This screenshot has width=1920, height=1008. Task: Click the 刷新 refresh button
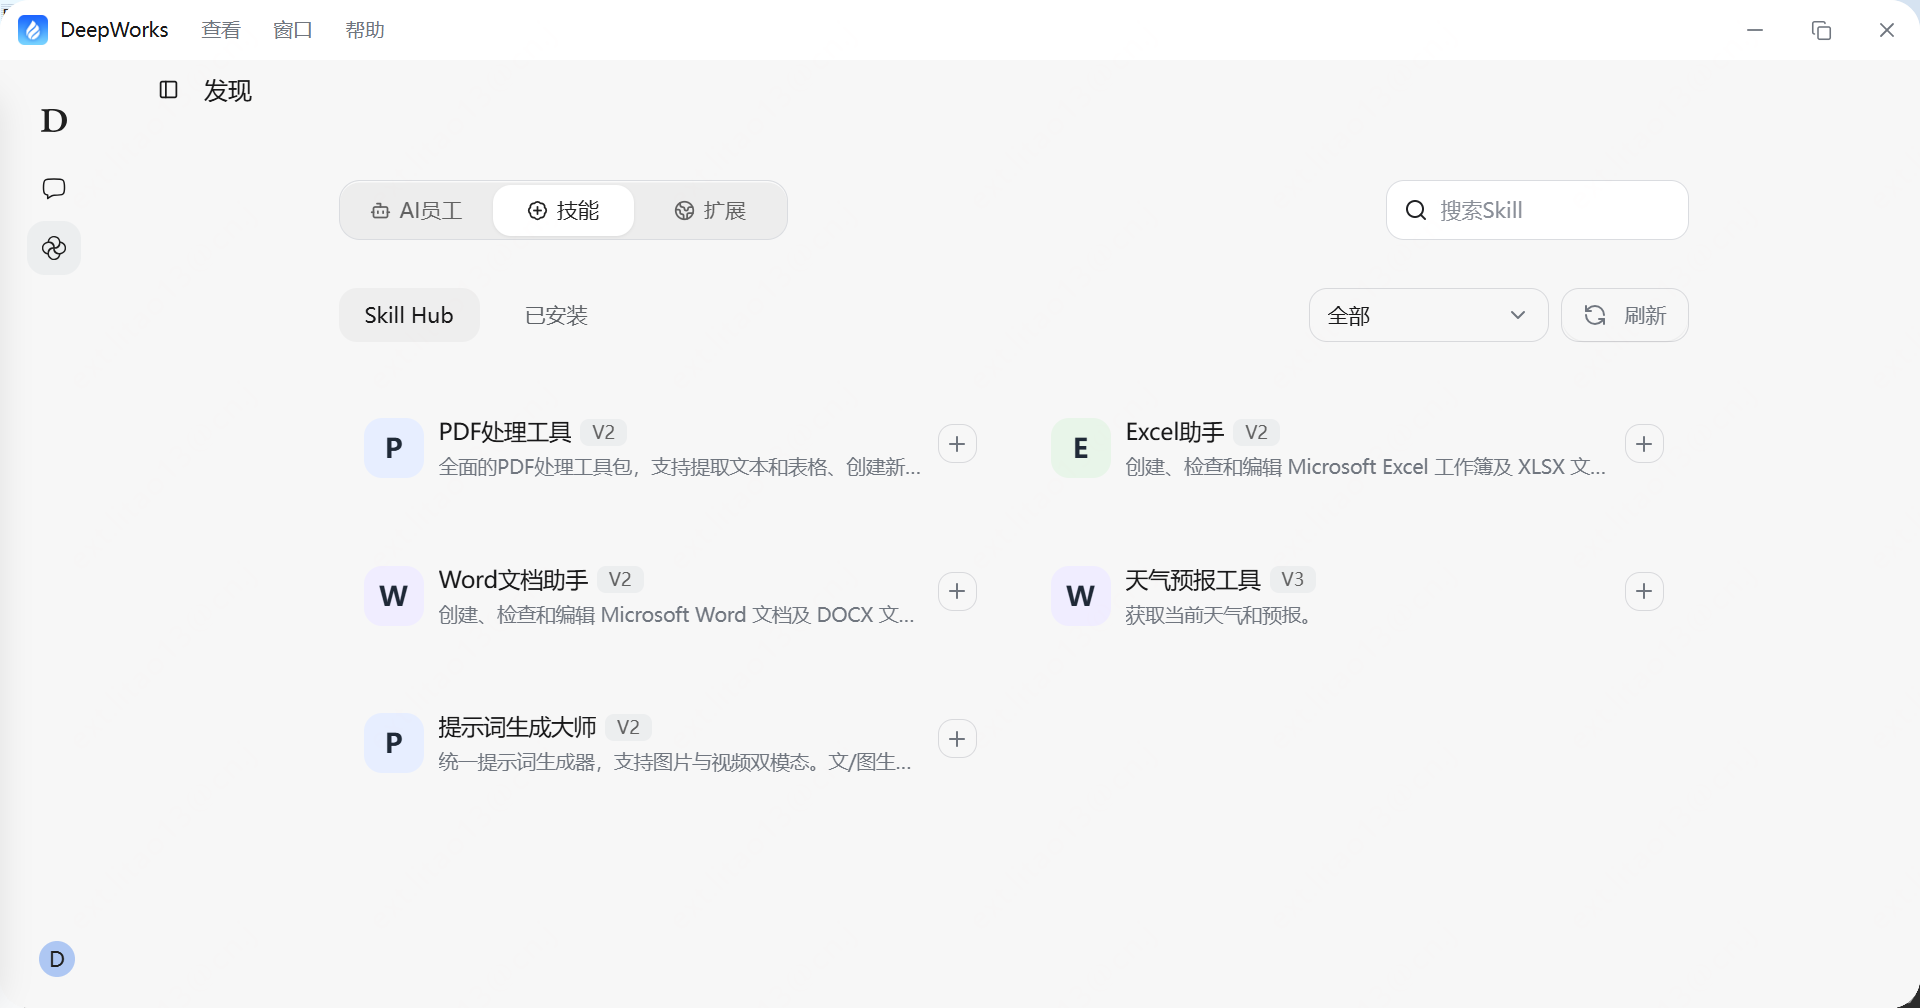click(x=1625, y=315)
